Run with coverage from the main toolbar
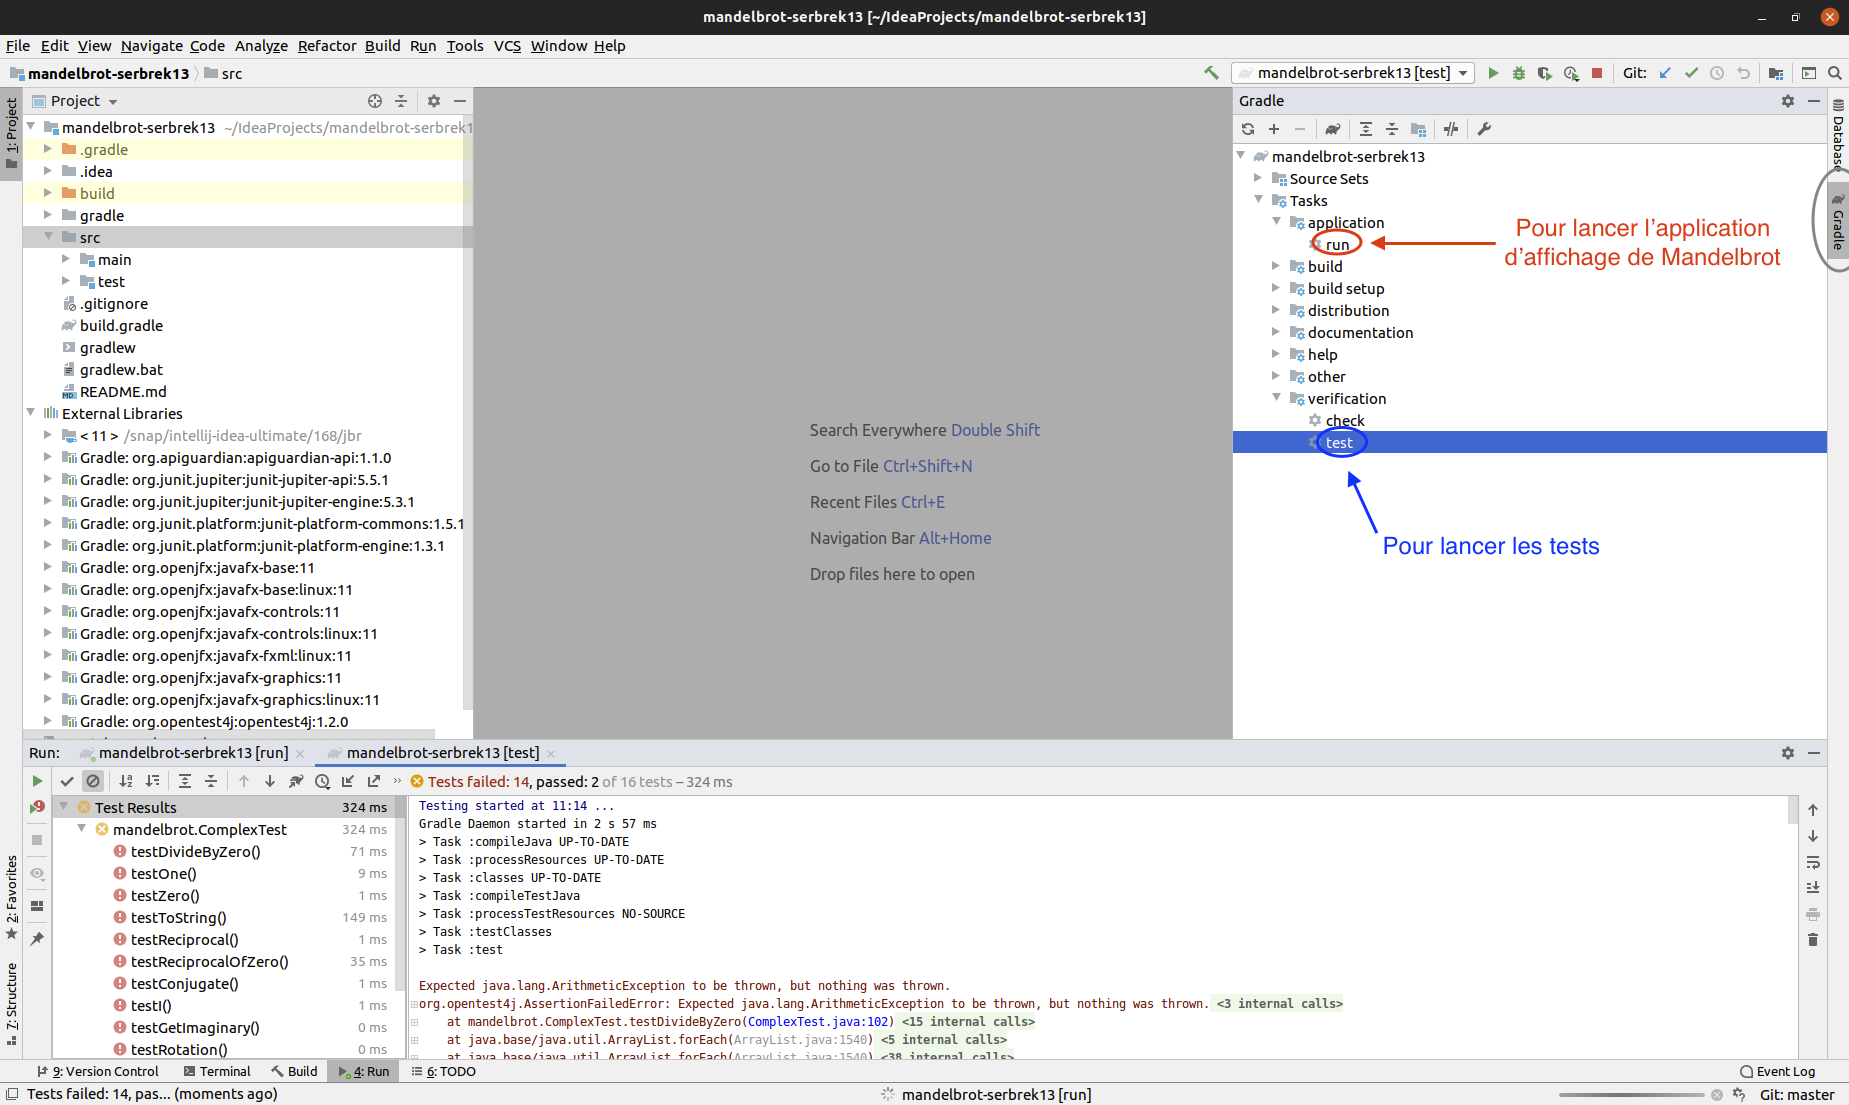Screen dimensions: 1849x1105 click(1545, 73)
